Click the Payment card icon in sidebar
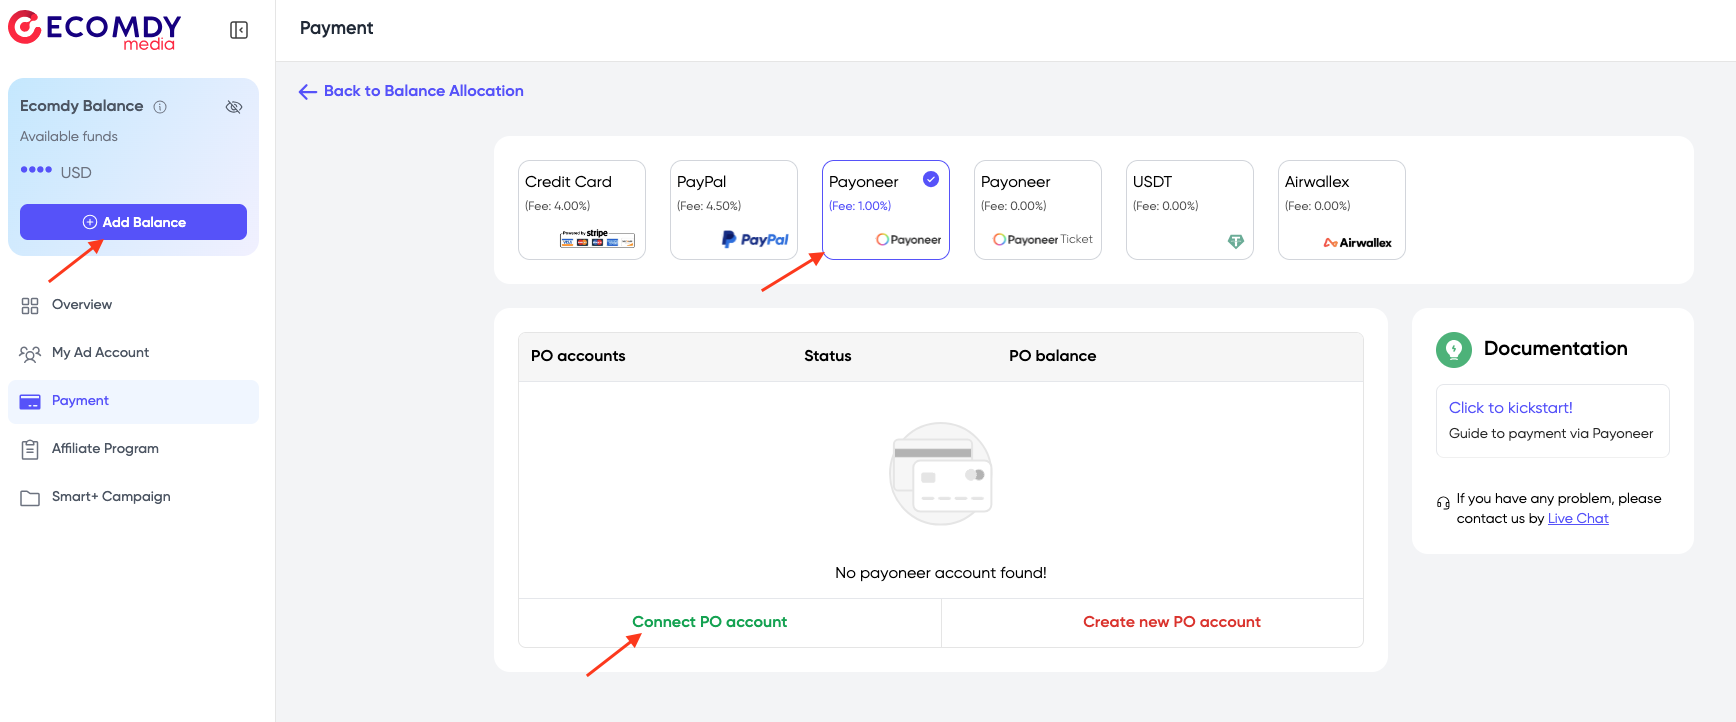1736x722 pixels. 30,402
